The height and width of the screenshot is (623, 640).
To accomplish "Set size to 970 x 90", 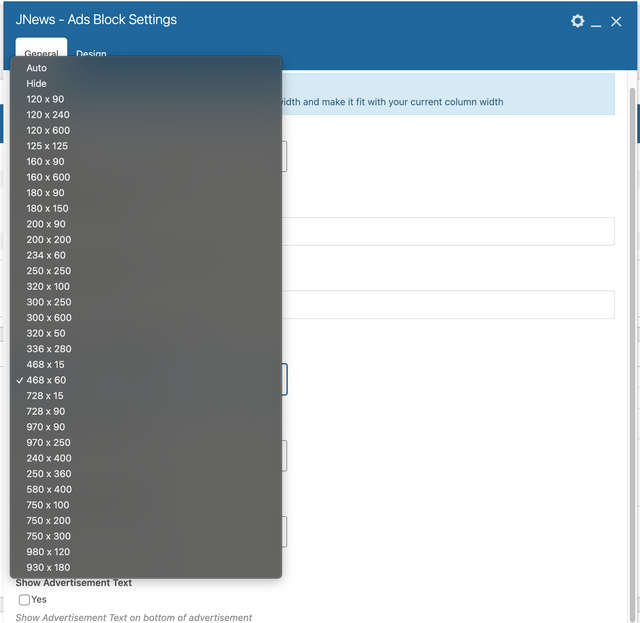I will (146, 427).
